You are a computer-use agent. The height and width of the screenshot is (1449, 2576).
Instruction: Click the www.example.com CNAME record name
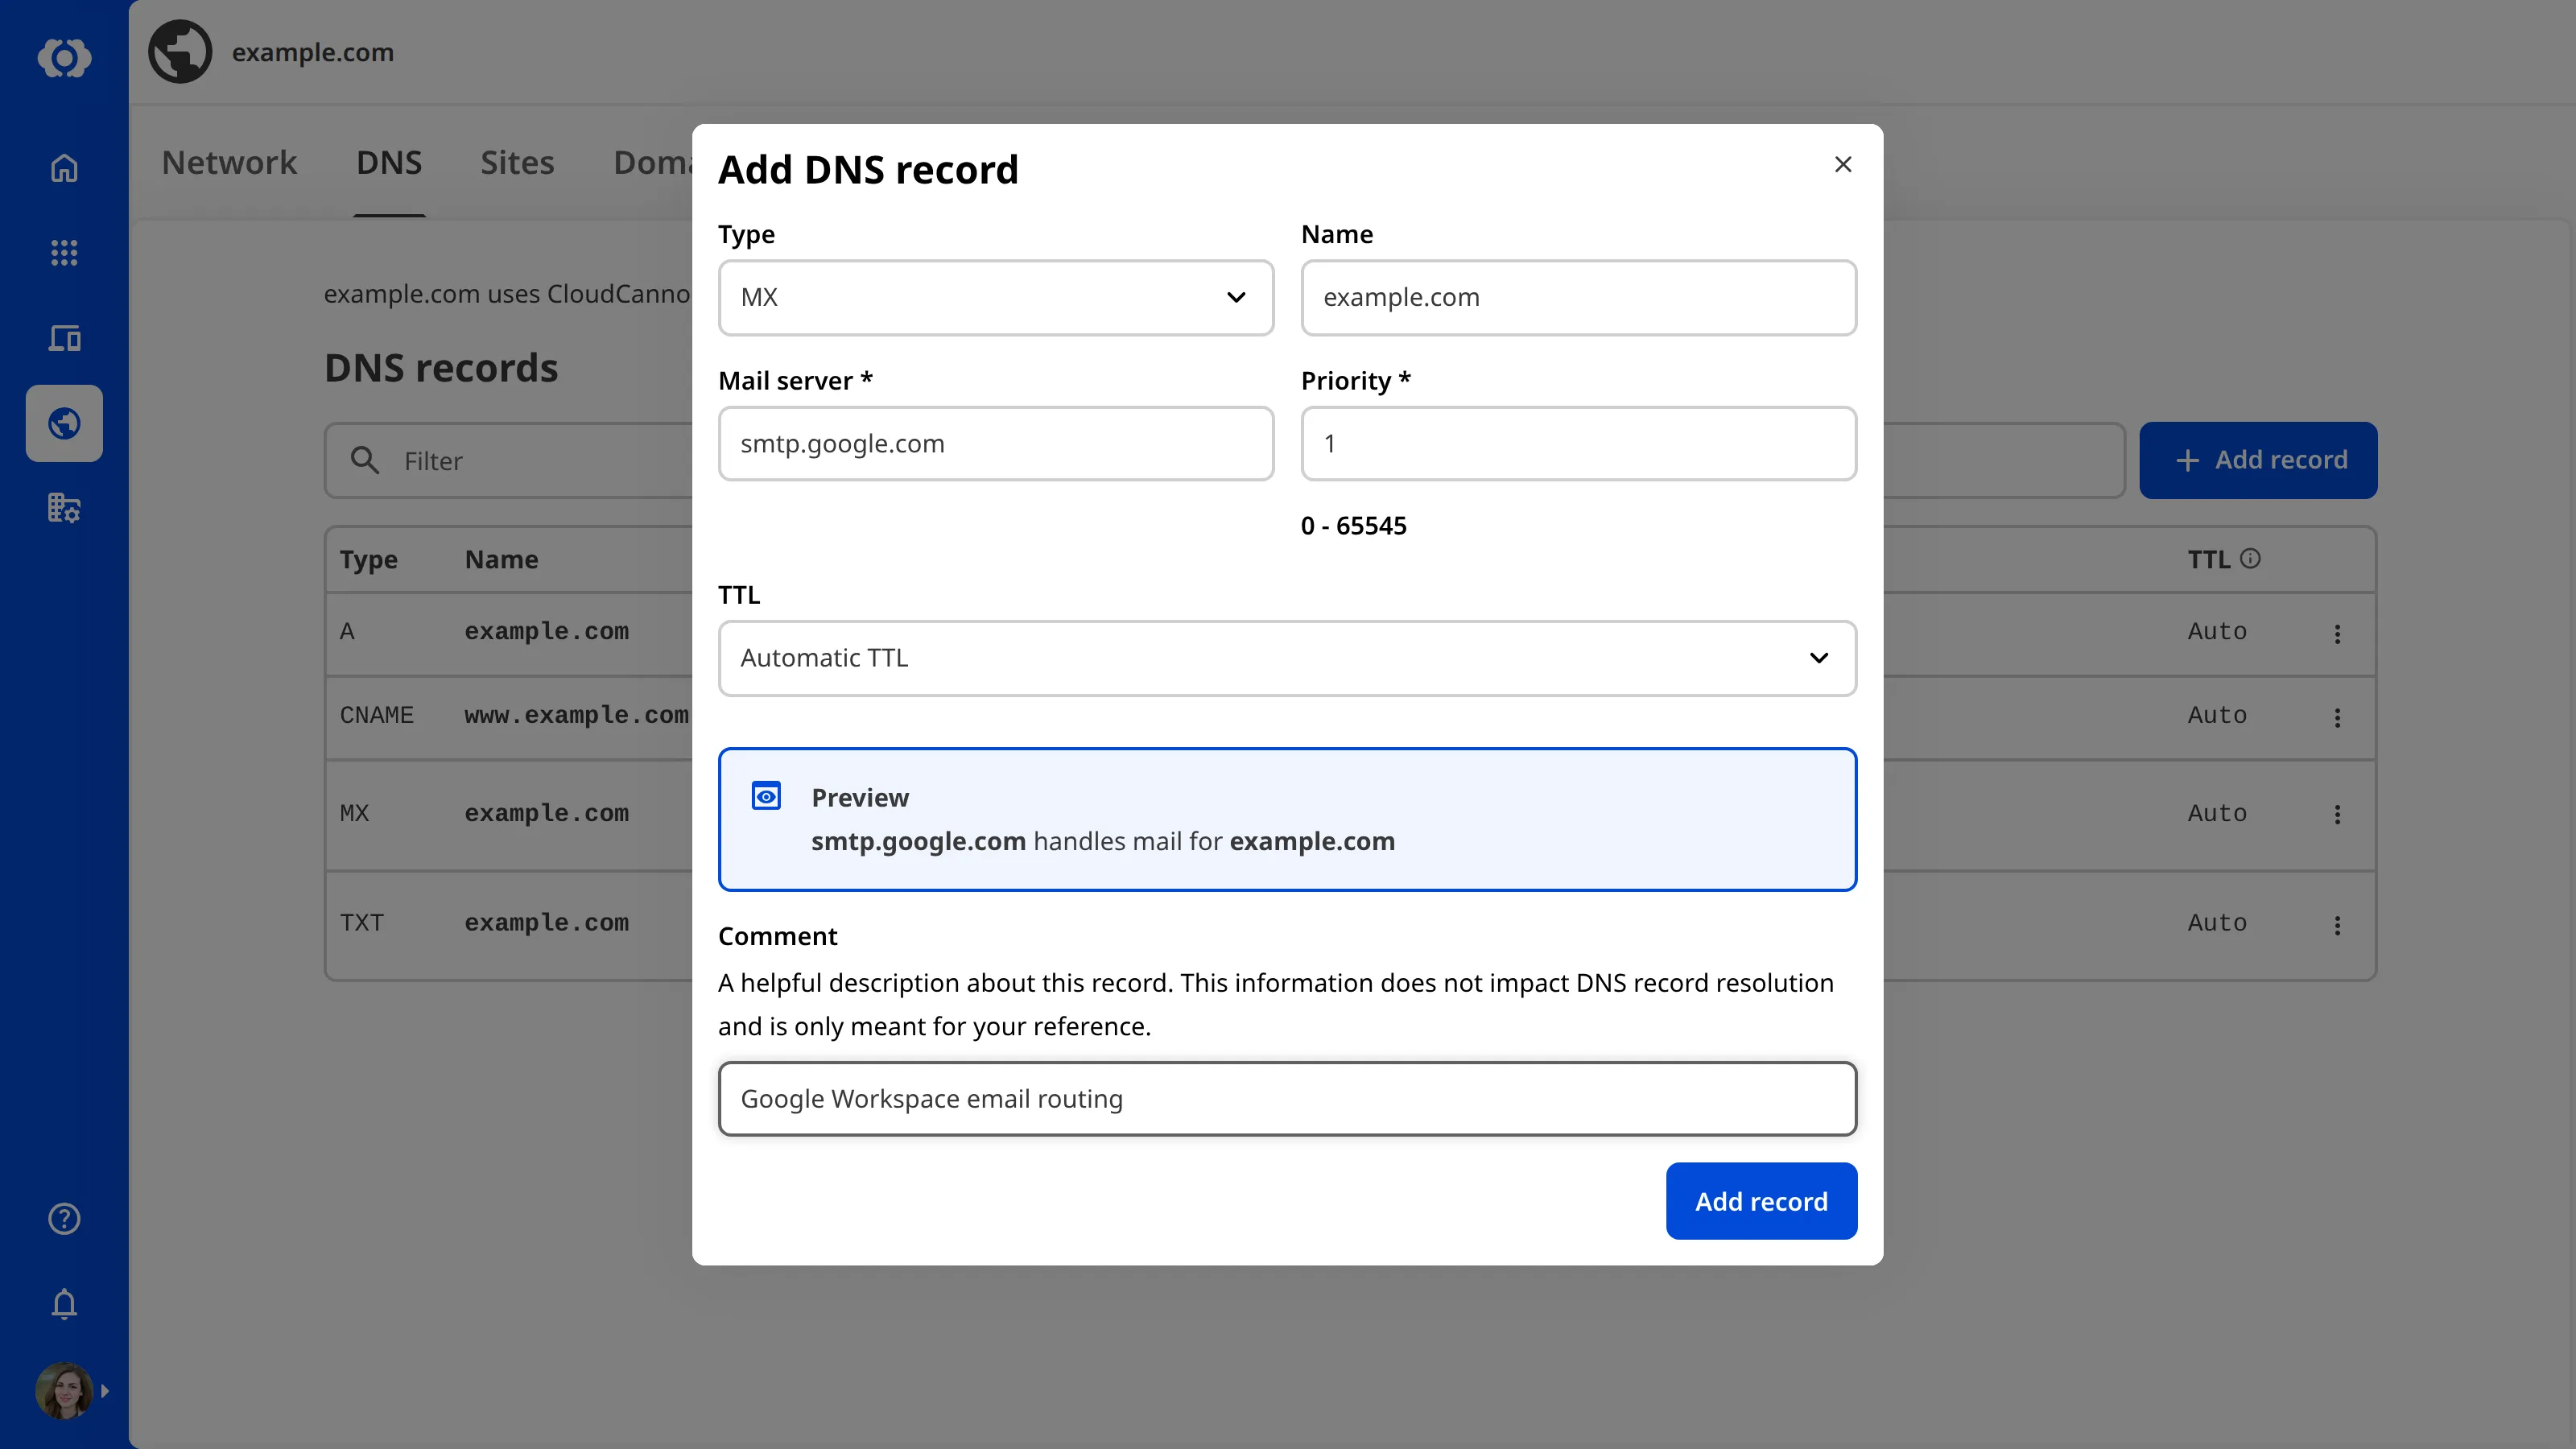pos(577,715)
